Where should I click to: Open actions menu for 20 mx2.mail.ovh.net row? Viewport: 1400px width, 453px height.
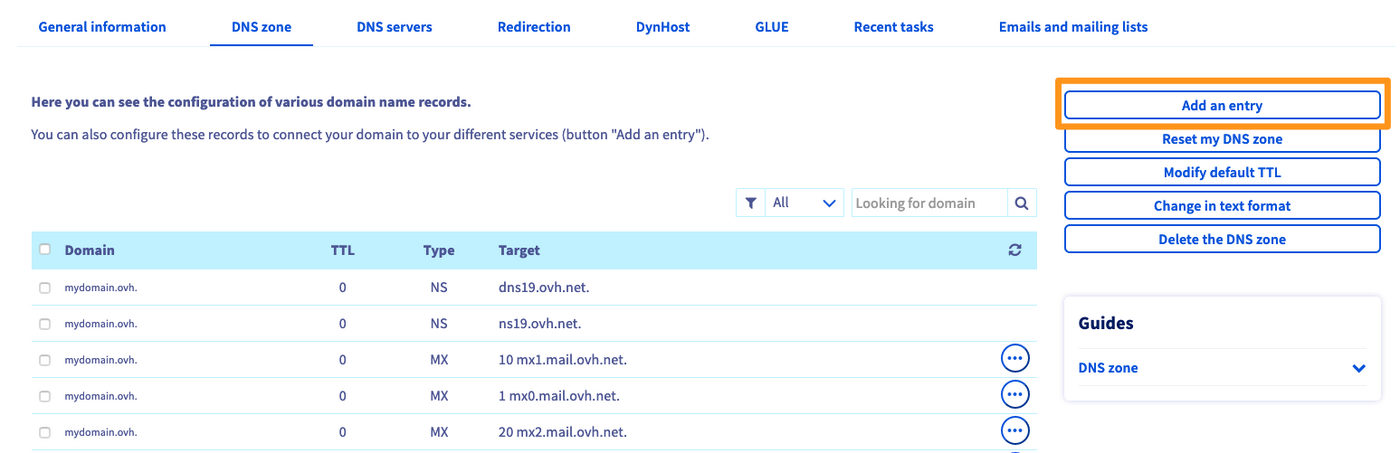(x=1015, y=431)
